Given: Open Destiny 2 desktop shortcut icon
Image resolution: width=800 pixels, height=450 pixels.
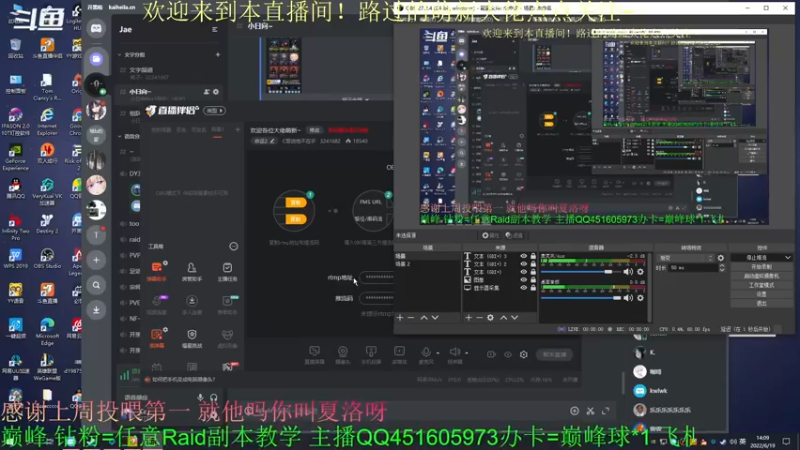Looking at the screenshot, I should pyautogui.click(x=46, y=223).
